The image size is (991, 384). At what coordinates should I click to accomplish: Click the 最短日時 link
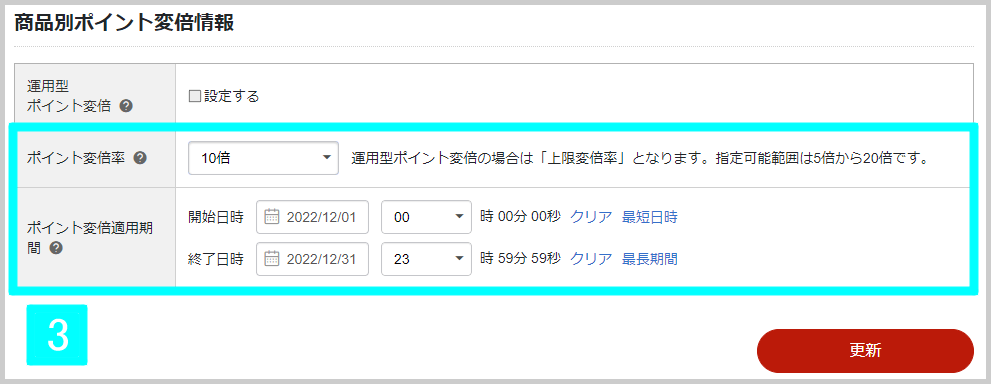click(x=650, y=217)
